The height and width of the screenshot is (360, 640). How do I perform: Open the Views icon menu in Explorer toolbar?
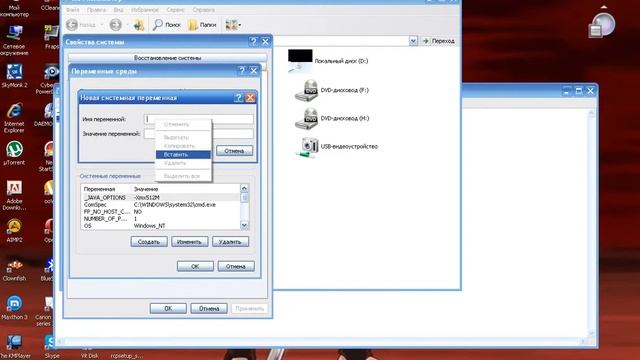coord(233,25)
